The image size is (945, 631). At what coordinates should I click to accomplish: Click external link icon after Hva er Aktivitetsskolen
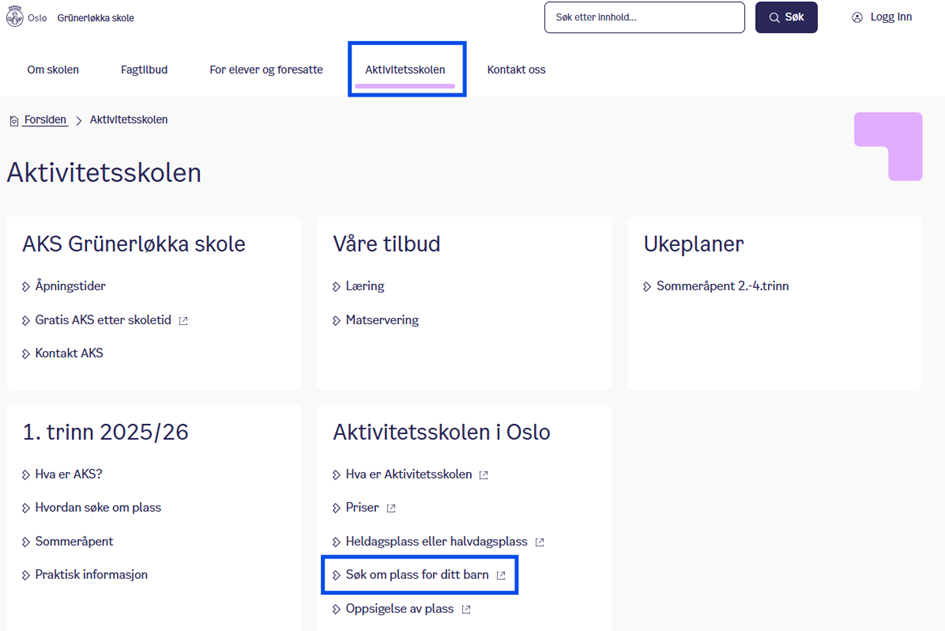(484, 475)
